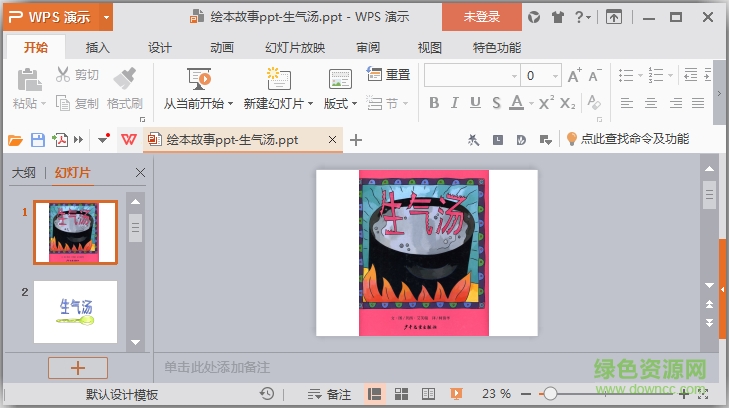Switch to the Insert (插入) tab
Screen dimensions: 729x408
[x=98, y=47]
